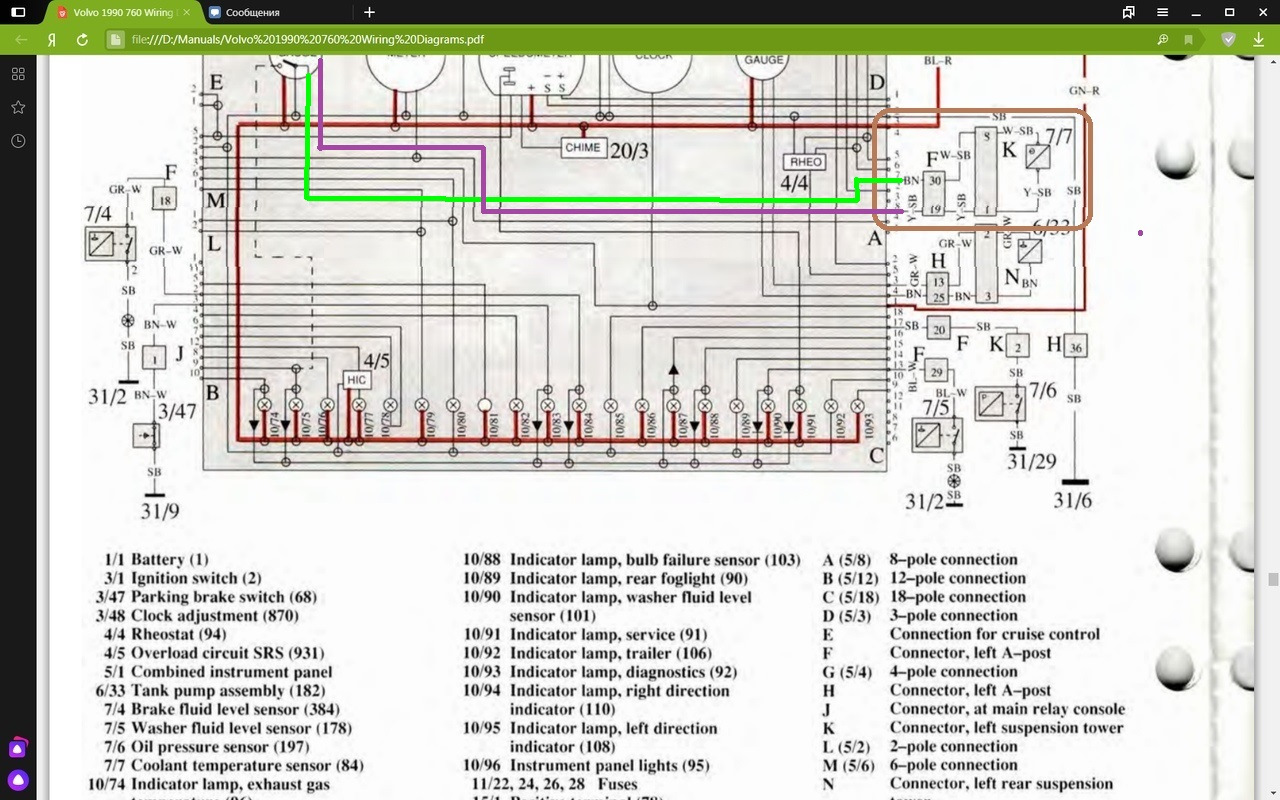Launch the lower purple Alice voice icon
This screenshot has height=800, width=1280.
point(18,780)
